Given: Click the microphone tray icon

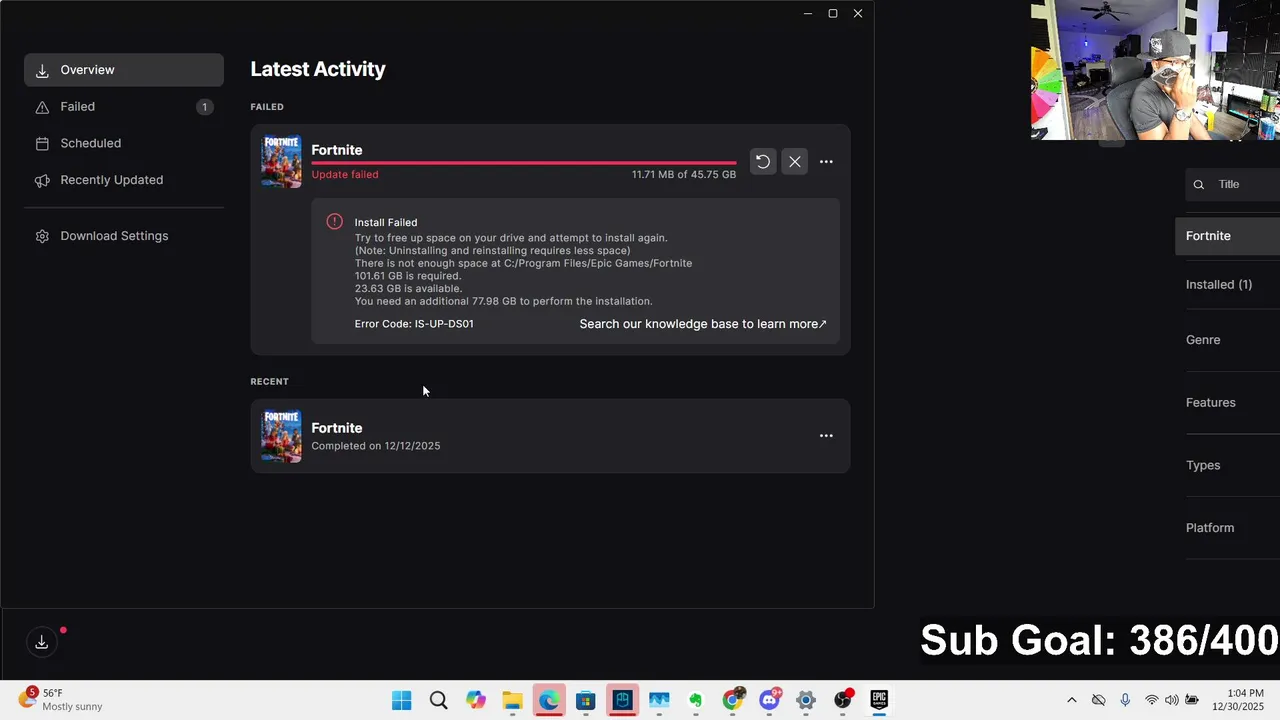Looking at the screenshot, I should point(1125,700).
